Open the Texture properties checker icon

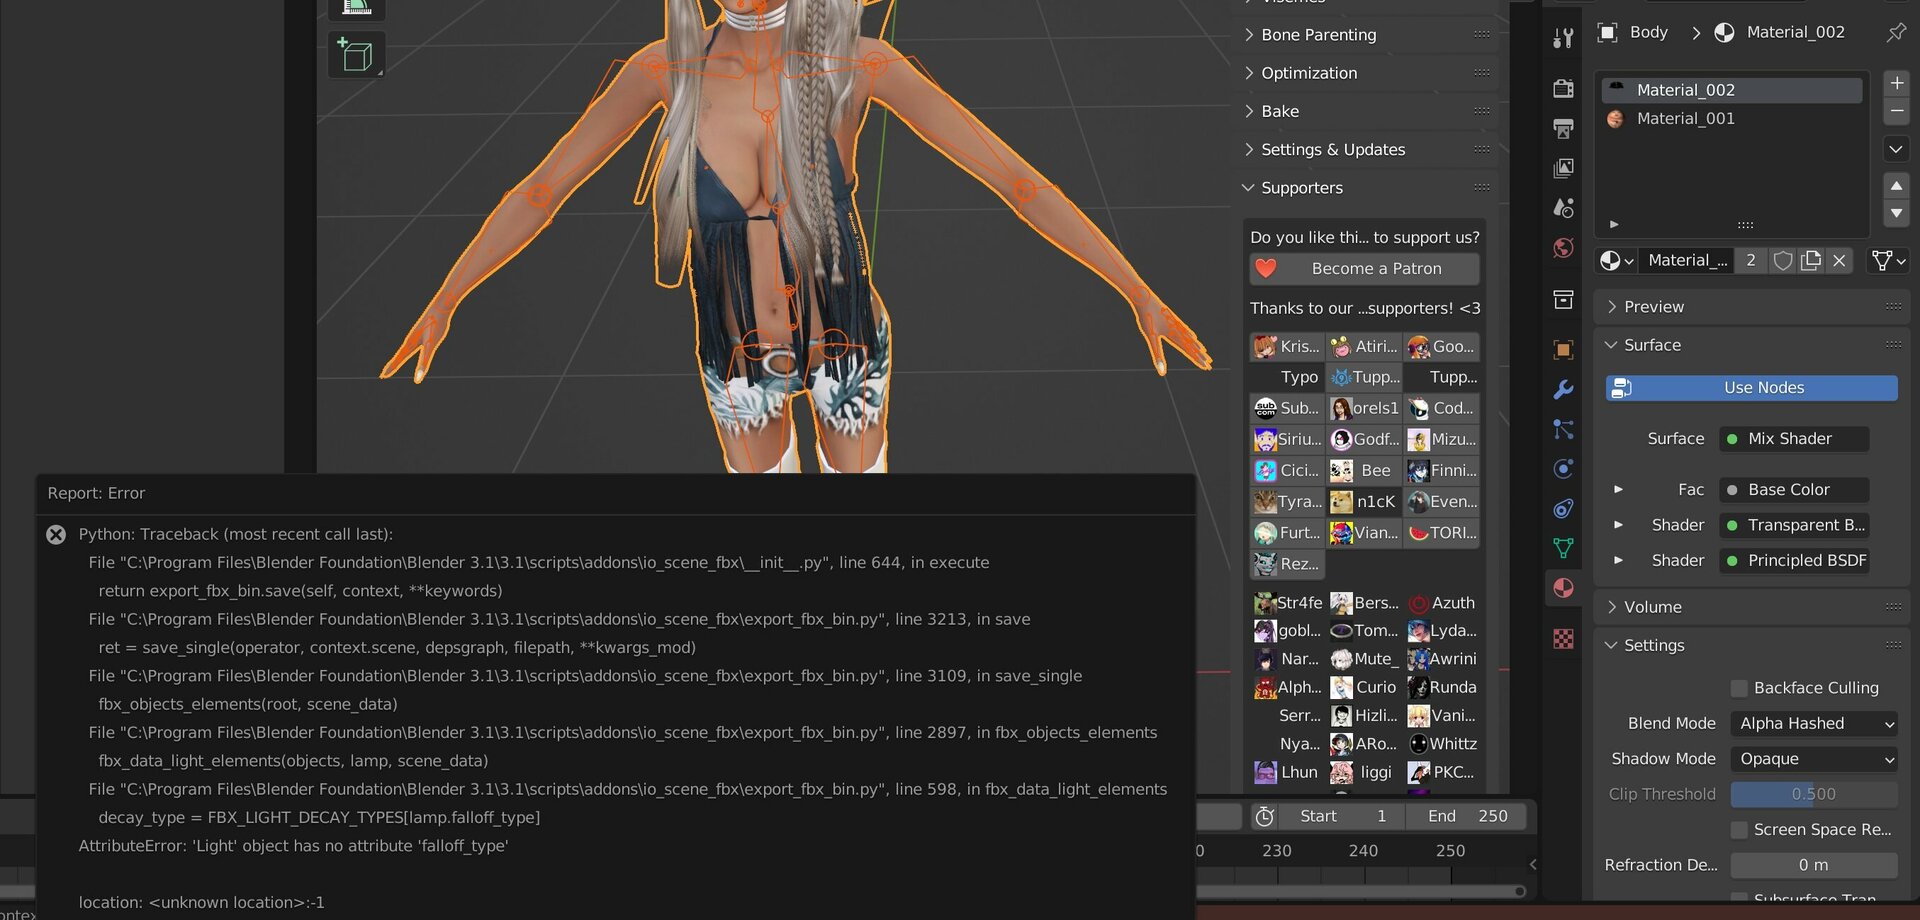(x=1563, y=639)
